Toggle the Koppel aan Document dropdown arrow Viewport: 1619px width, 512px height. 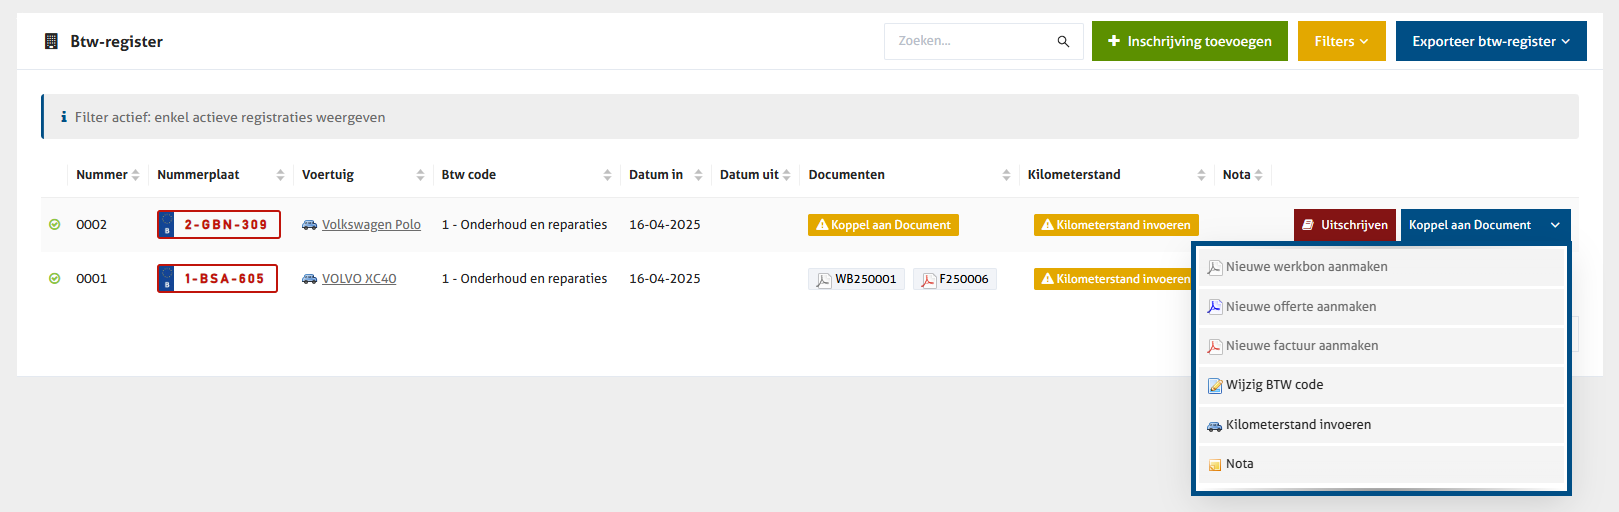click(x=1555, y=225)
